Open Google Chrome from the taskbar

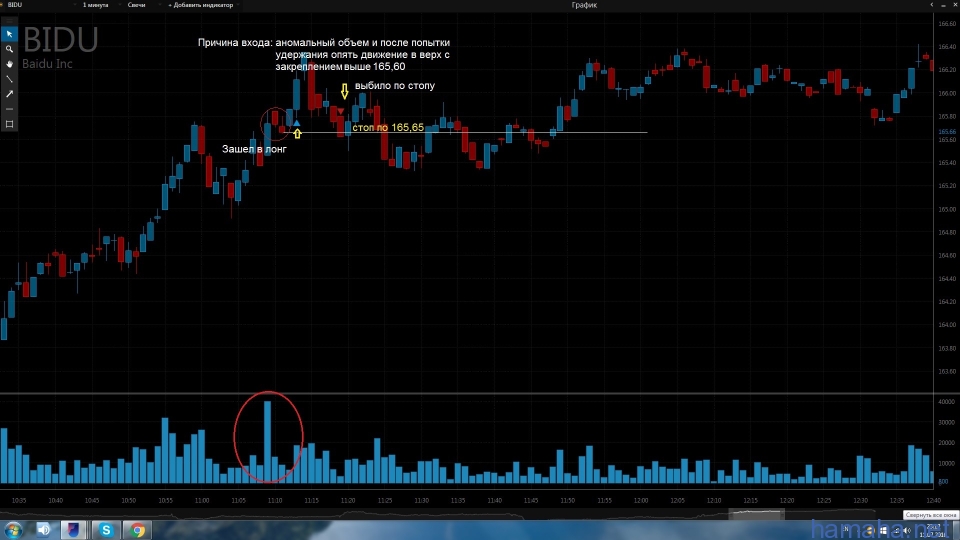pyautogui.click(x=138, y=530)
